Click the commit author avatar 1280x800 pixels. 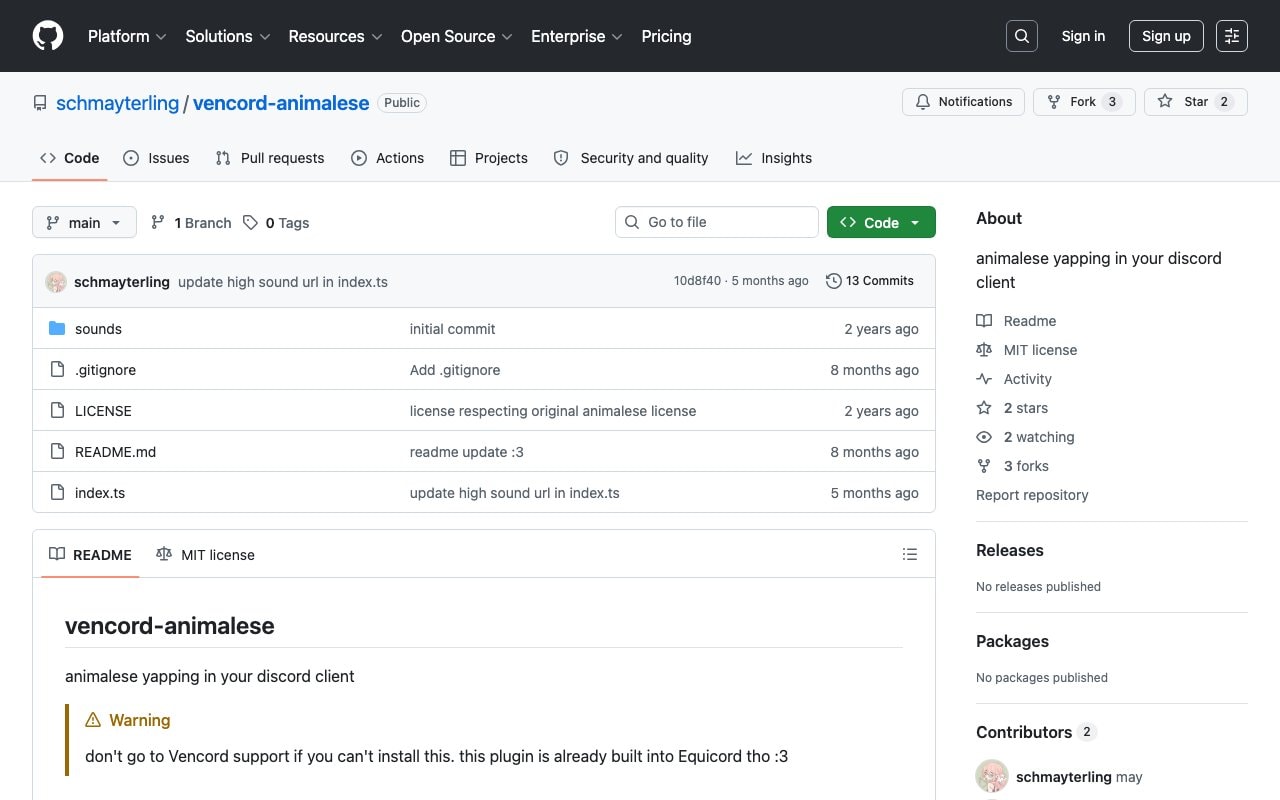pyautogui.click(x=56, y=282)
